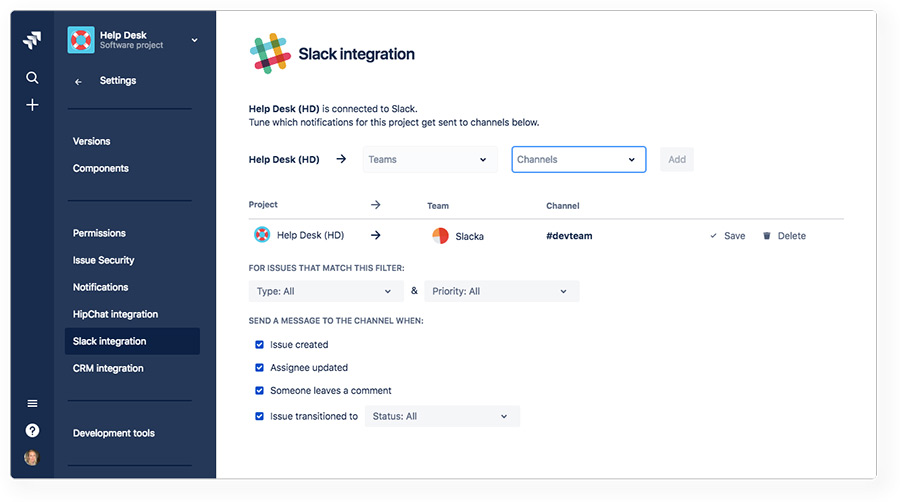
Task: Open Issue Security settings
Action: click(x=103, y=260)
